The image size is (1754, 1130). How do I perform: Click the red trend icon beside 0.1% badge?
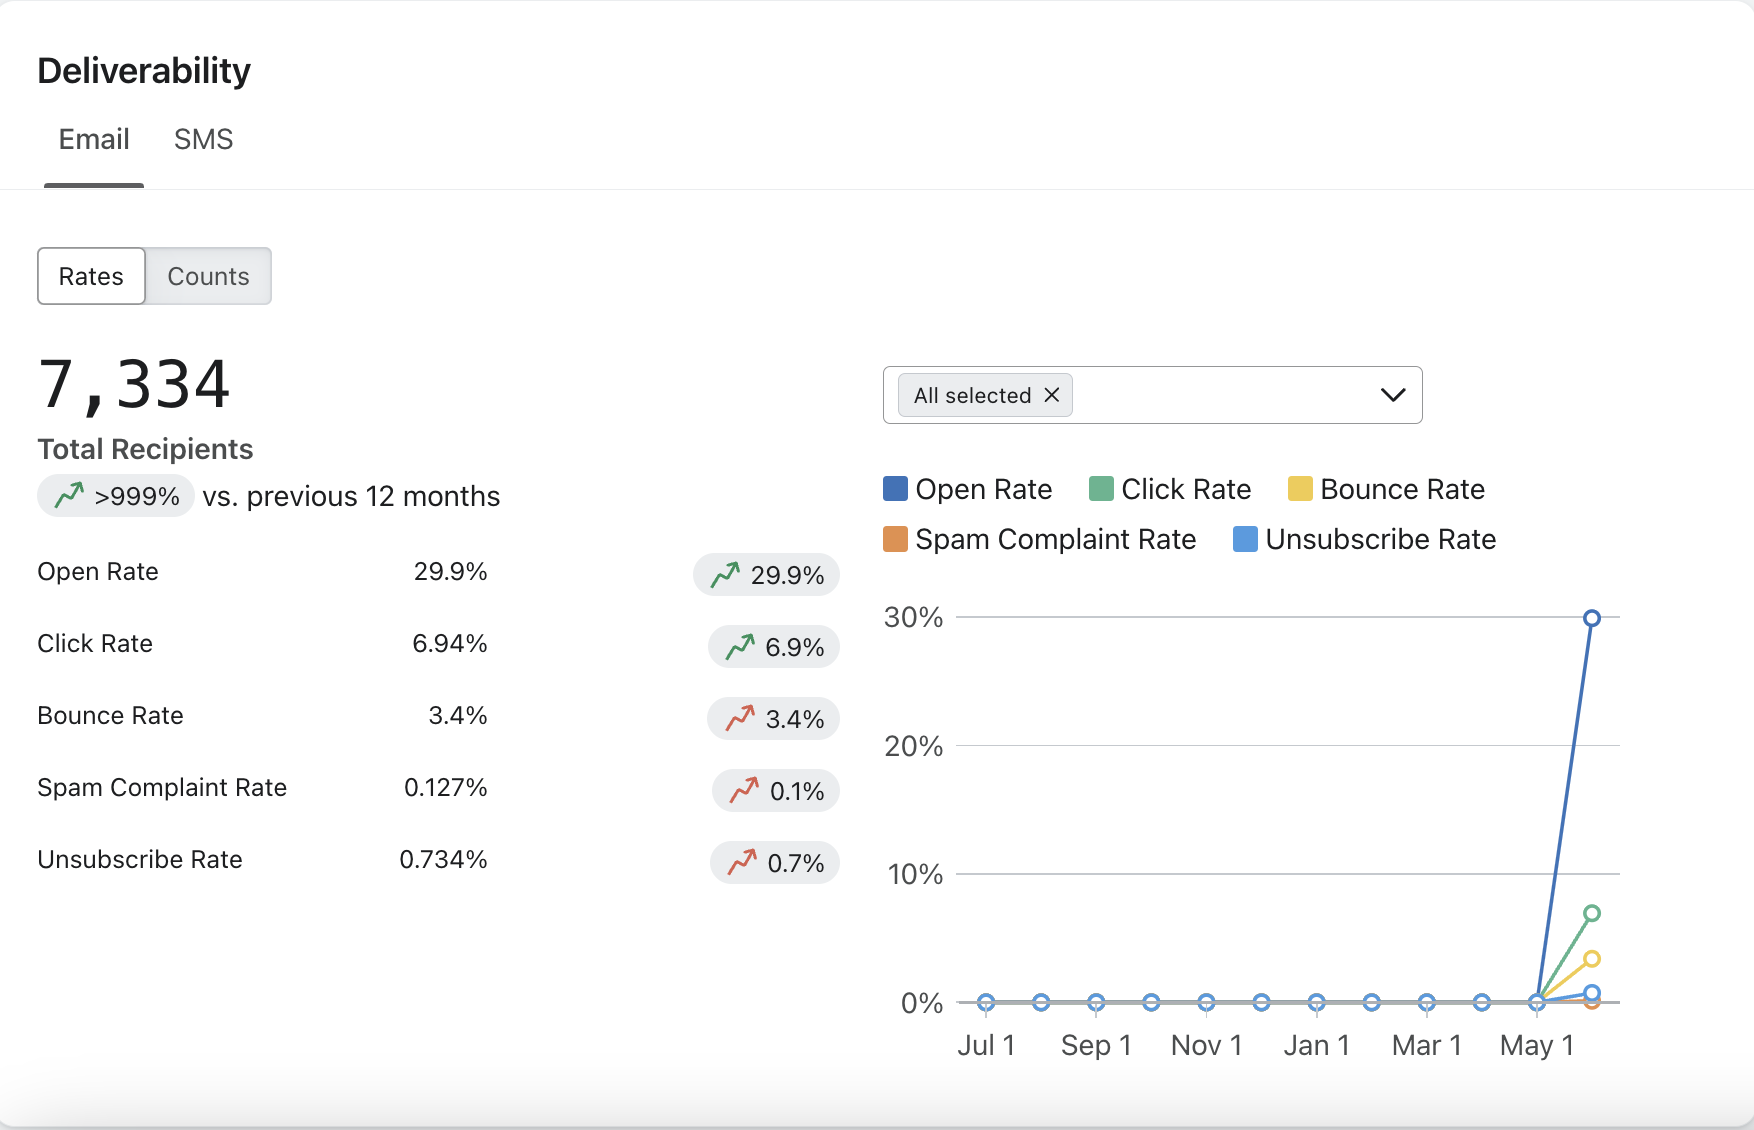744,790
